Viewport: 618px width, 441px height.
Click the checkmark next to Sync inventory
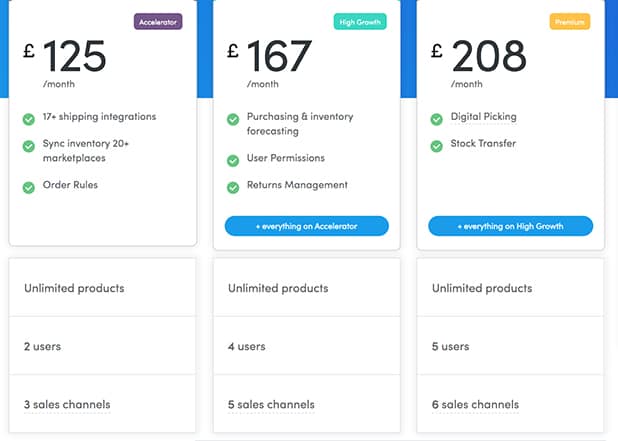click(x=29, y=146)
